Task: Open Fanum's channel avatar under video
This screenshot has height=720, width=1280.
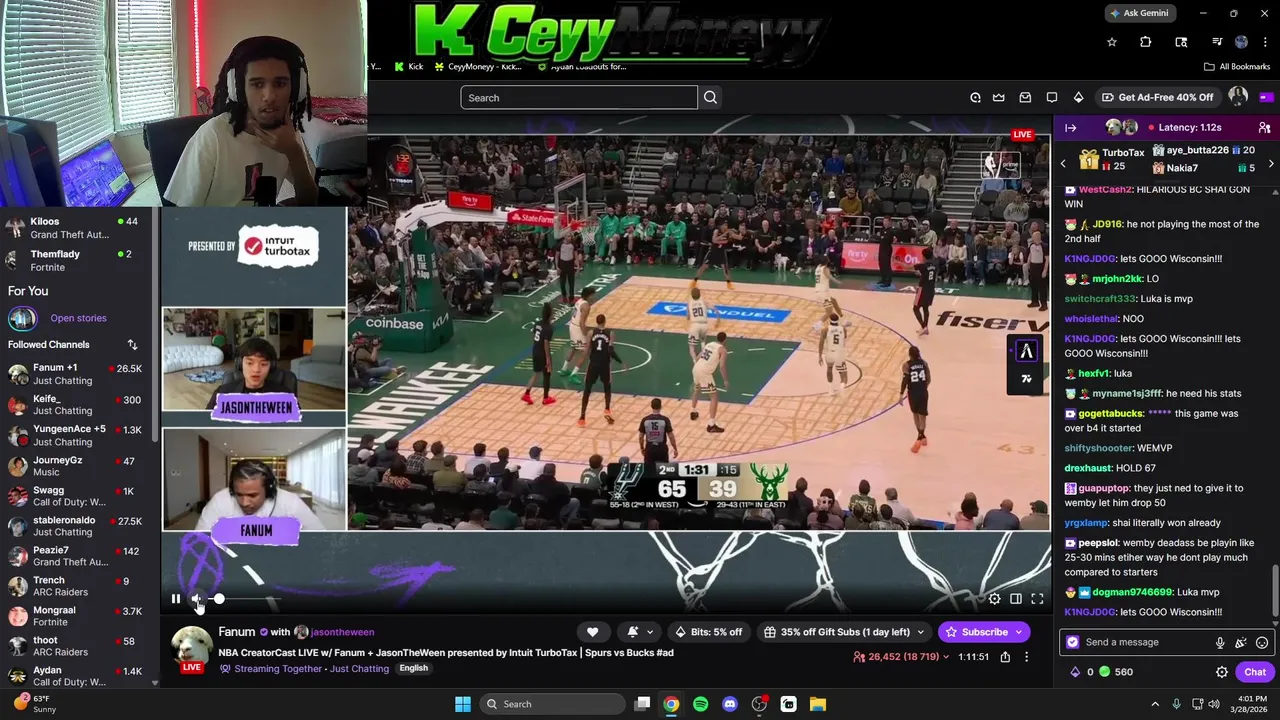Action: (191, 648)
